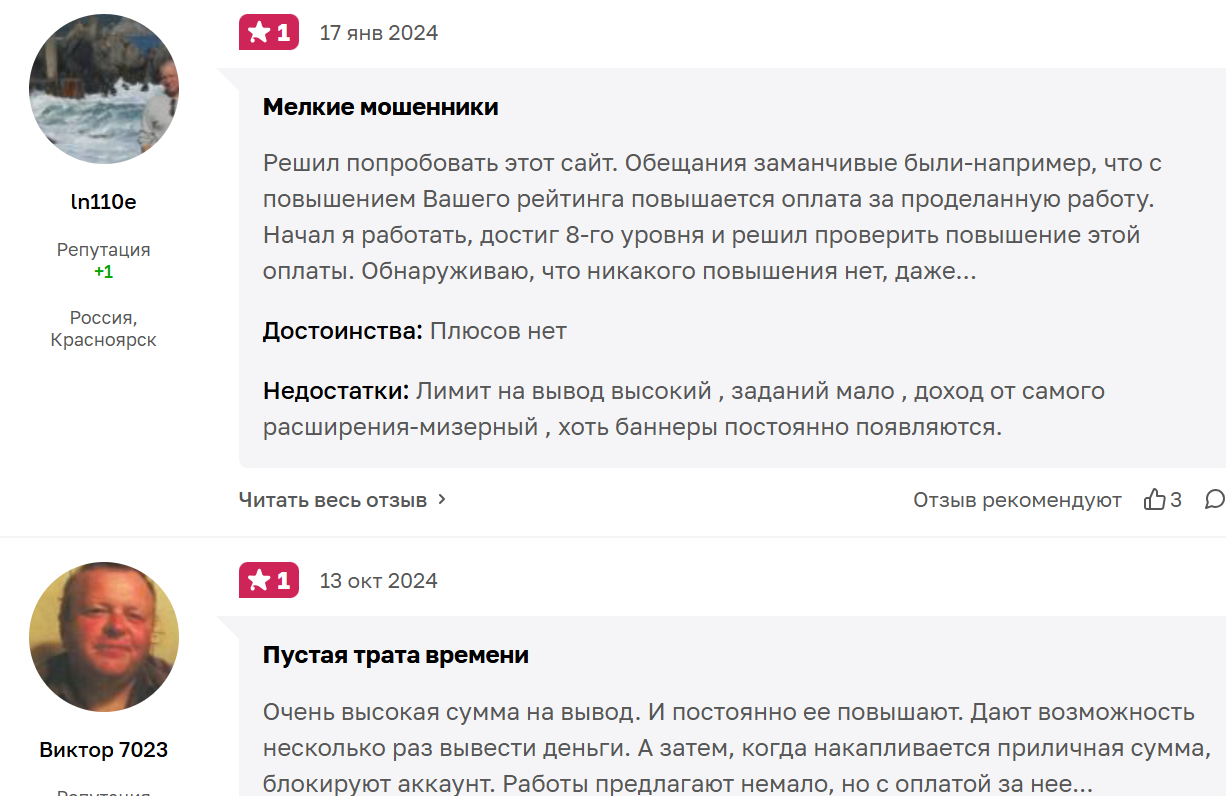Click the 'Достоинства:' label
The width and height of the screenshot is (1226, 796).
(343, 331)
